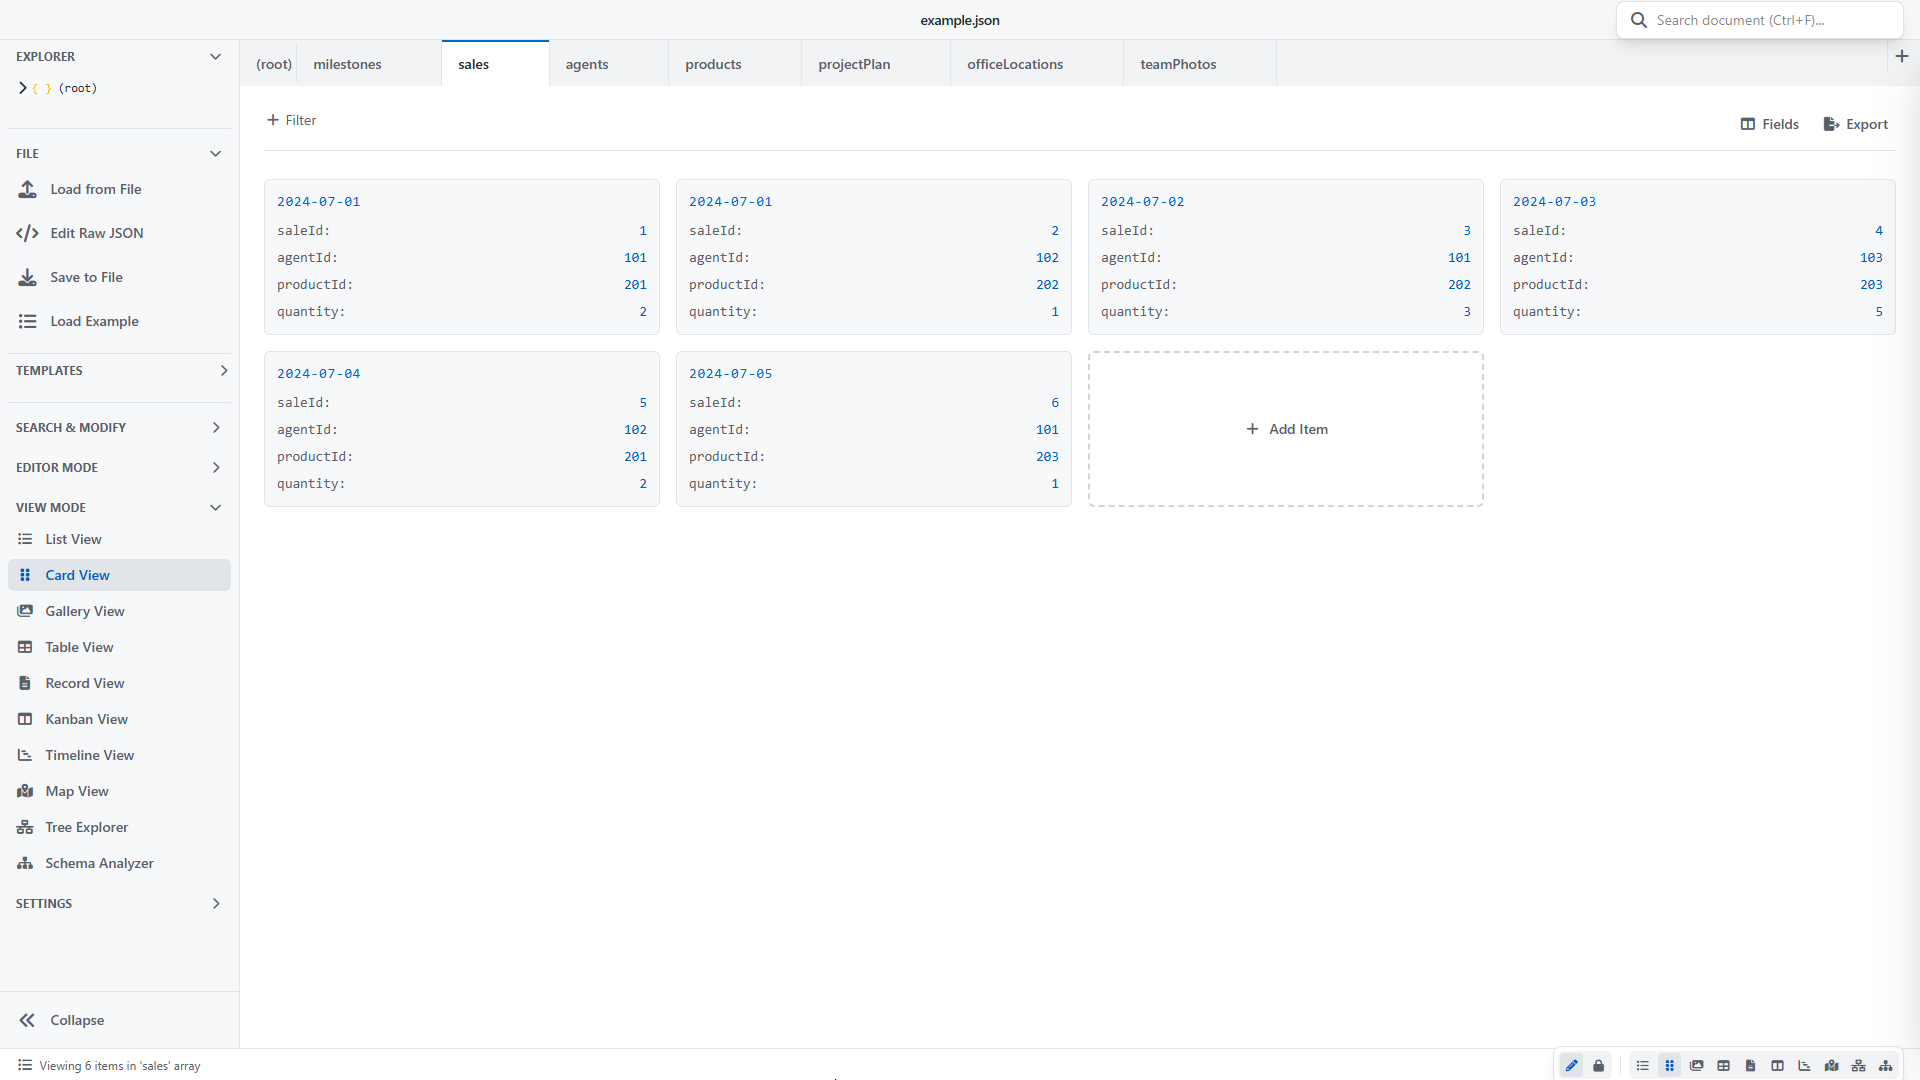Enable read-only mode with the lock icon

pyautogui.click(x=1599, y=1065)
